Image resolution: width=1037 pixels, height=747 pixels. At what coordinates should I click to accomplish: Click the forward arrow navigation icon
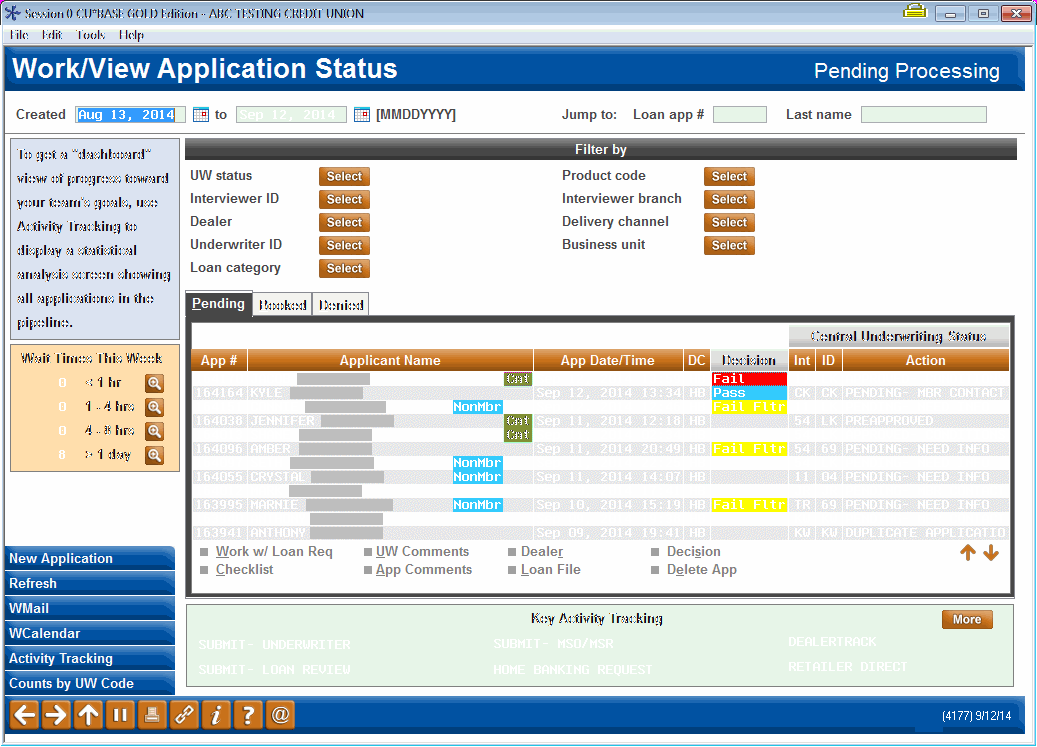(55, 714)
